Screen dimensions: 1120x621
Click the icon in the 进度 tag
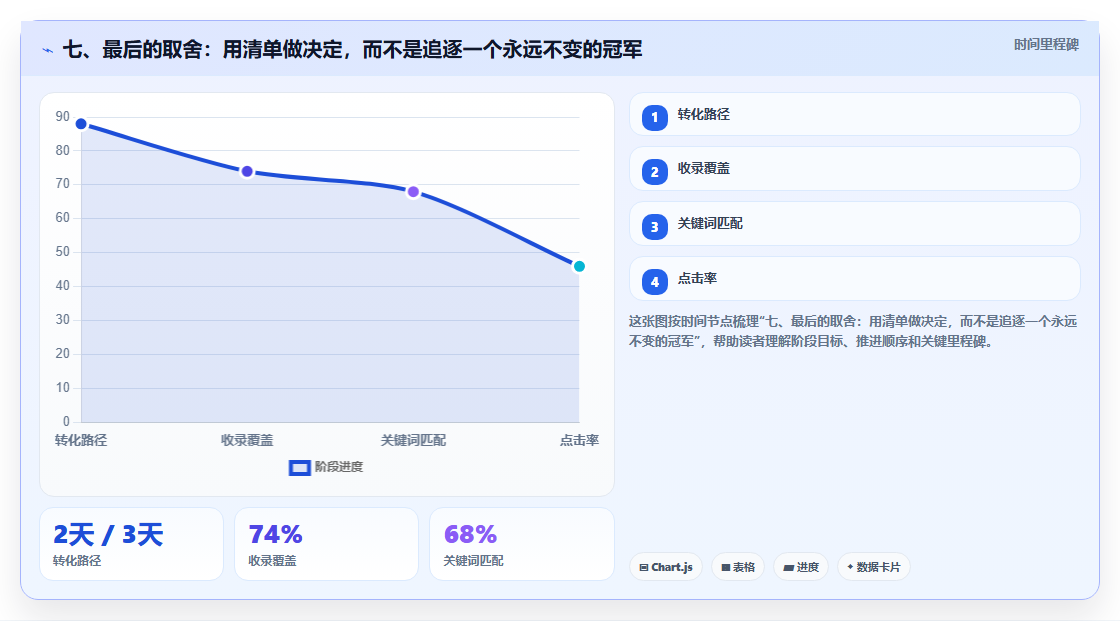(789, 567)
